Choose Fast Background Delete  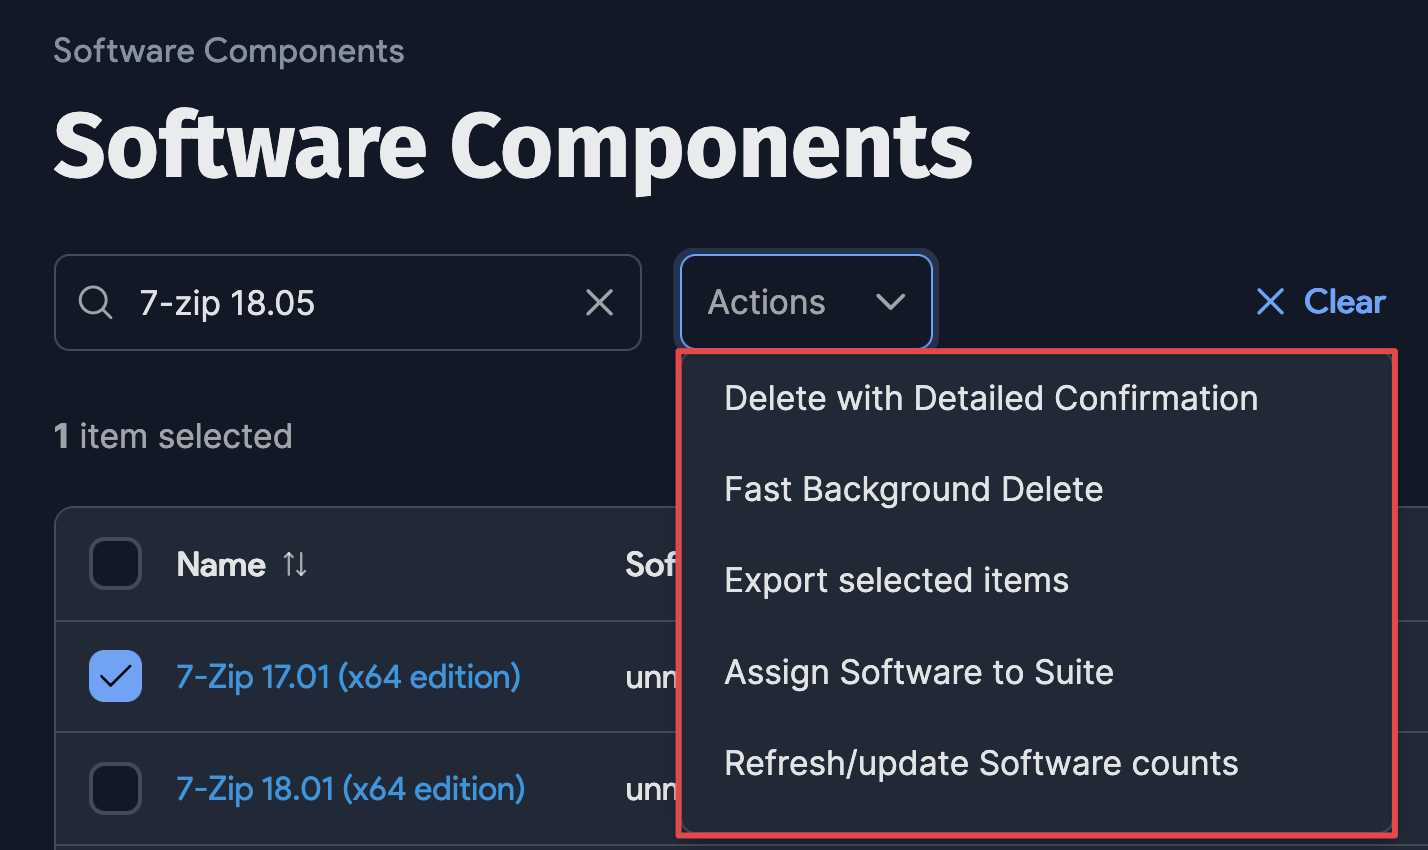click(913, 489)
